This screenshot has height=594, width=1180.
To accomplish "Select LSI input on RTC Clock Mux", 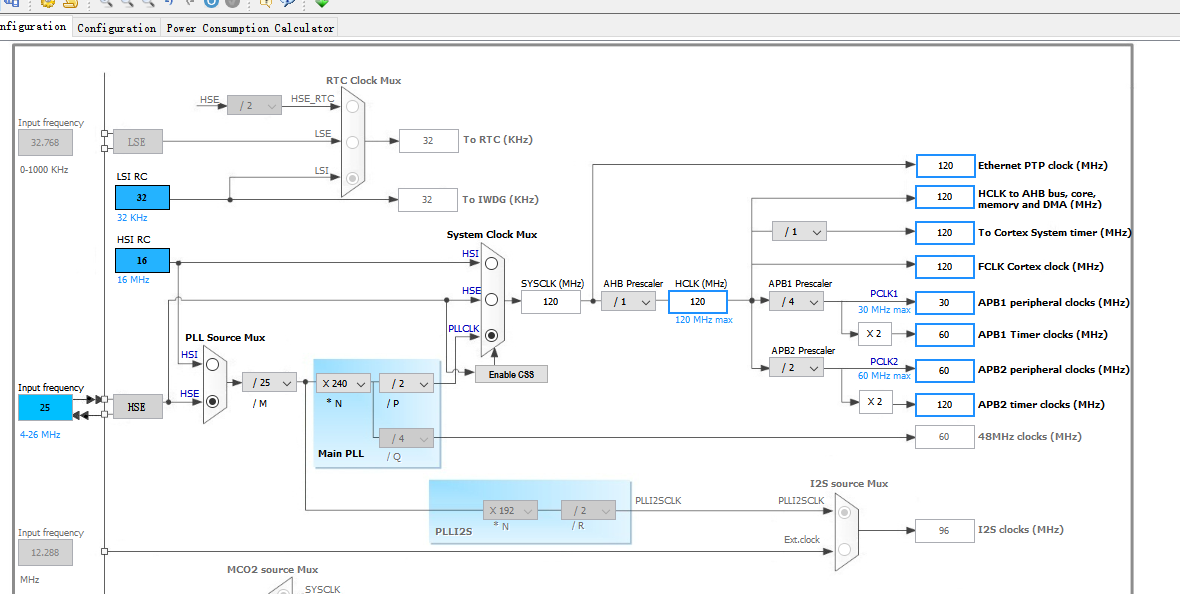I will 352,178.
